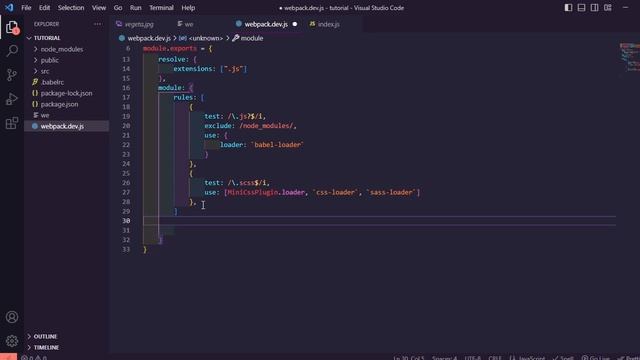Image resolution: width=640 pixels, height=360 pixels.
Task: Click the Go Live status bar button
Action: pos(596,358)
